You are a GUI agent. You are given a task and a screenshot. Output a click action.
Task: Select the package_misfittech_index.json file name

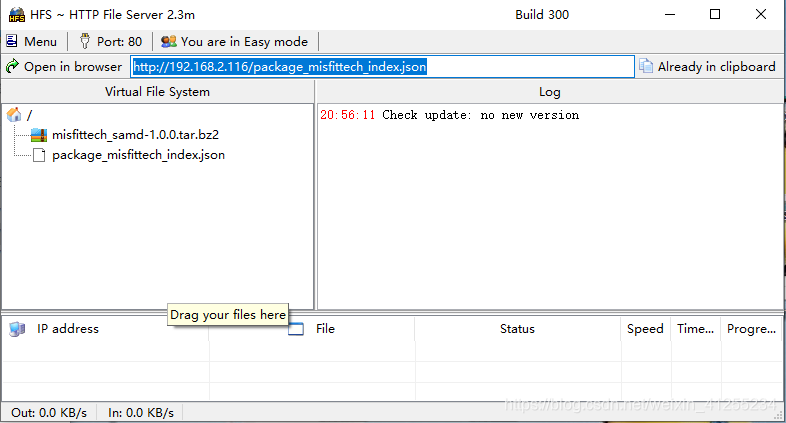click(138, 155)
